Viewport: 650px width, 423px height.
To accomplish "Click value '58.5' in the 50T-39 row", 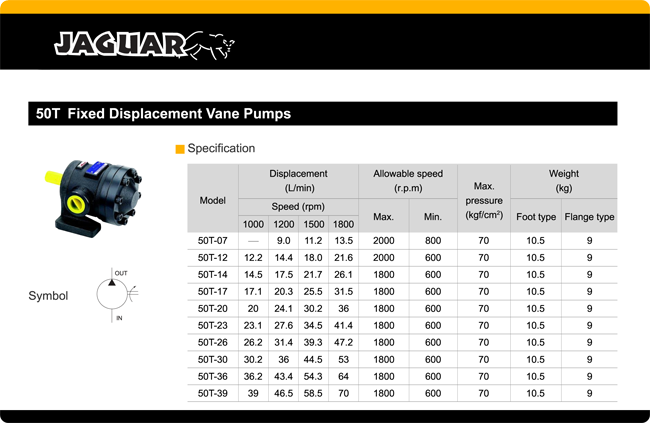I will tap(313, 393).
